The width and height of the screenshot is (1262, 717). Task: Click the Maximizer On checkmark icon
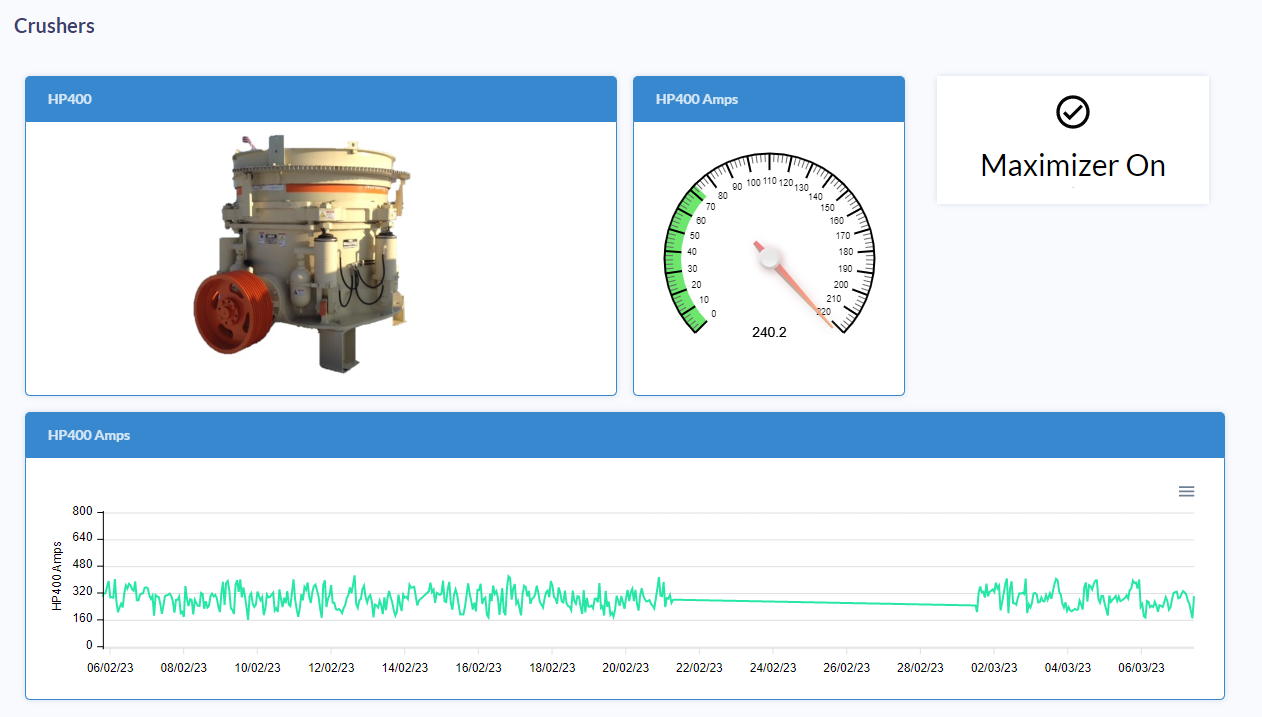click(x=1073, y=112)
